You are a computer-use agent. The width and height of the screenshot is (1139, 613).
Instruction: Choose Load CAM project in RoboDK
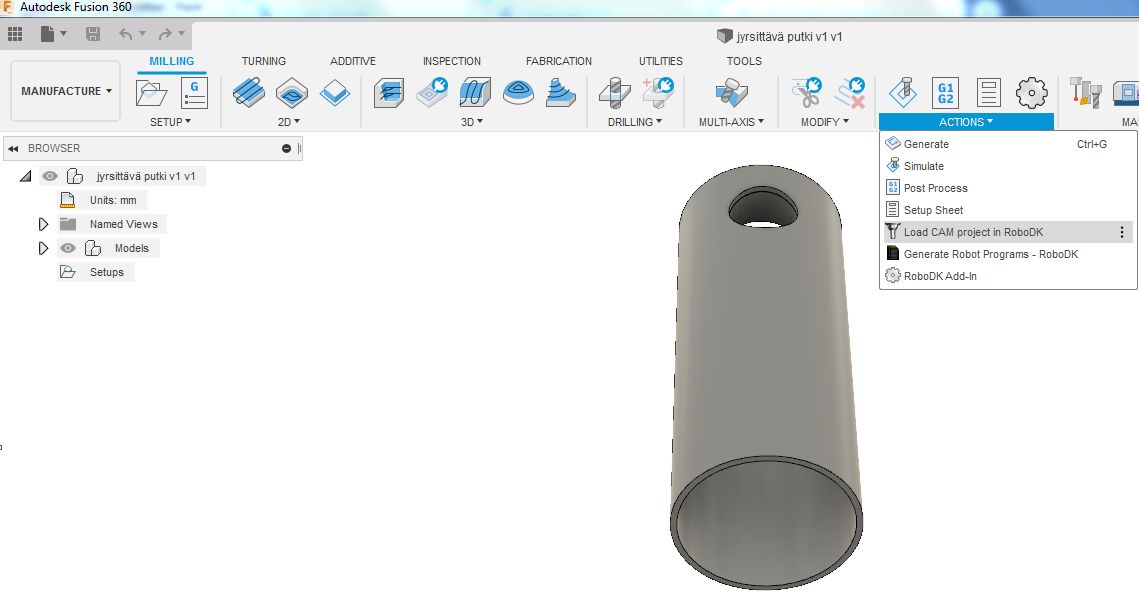pyautogui.click(x=972, y=232)
